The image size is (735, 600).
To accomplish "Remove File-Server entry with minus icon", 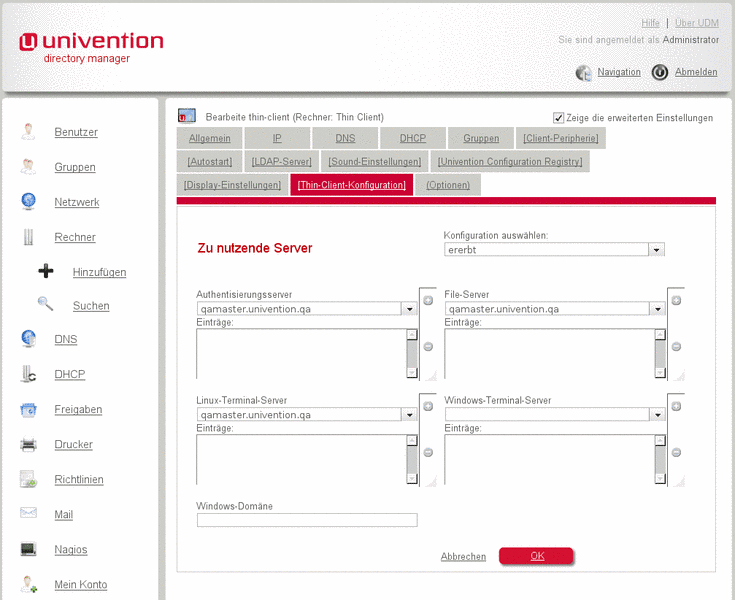I will (676, 347).
